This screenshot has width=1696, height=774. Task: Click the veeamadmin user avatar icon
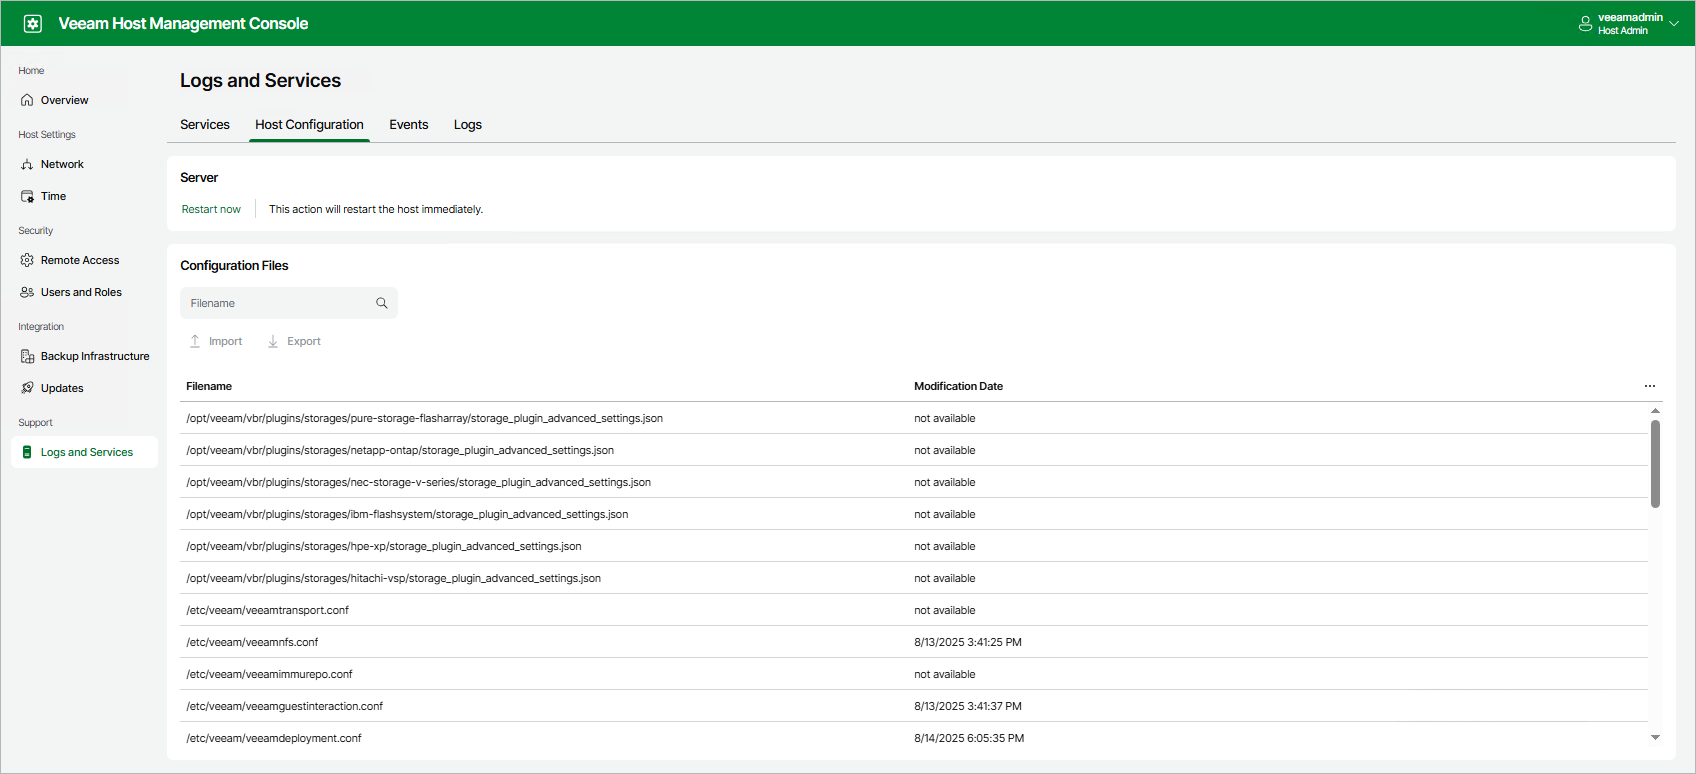1585,24
